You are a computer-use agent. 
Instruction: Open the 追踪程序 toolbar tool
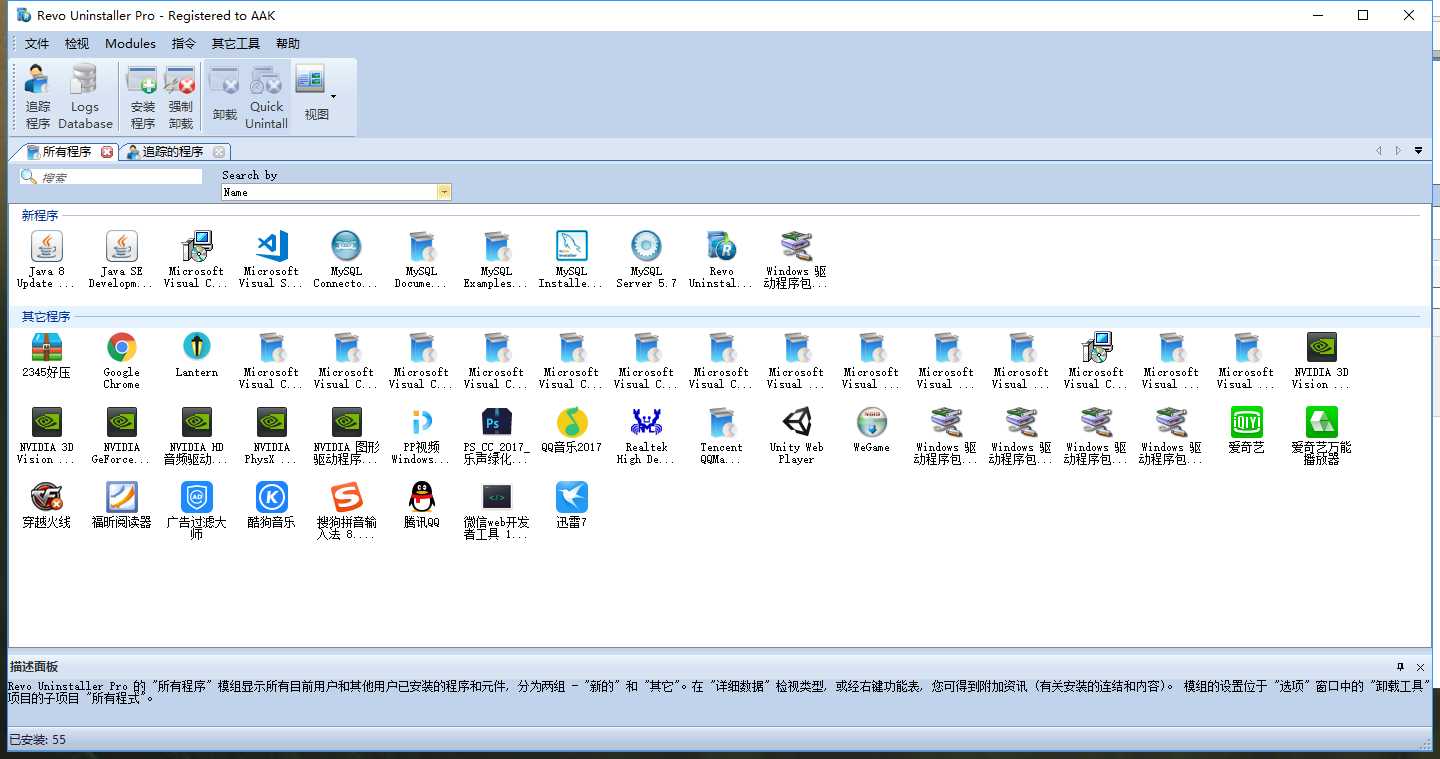(38, 97)
